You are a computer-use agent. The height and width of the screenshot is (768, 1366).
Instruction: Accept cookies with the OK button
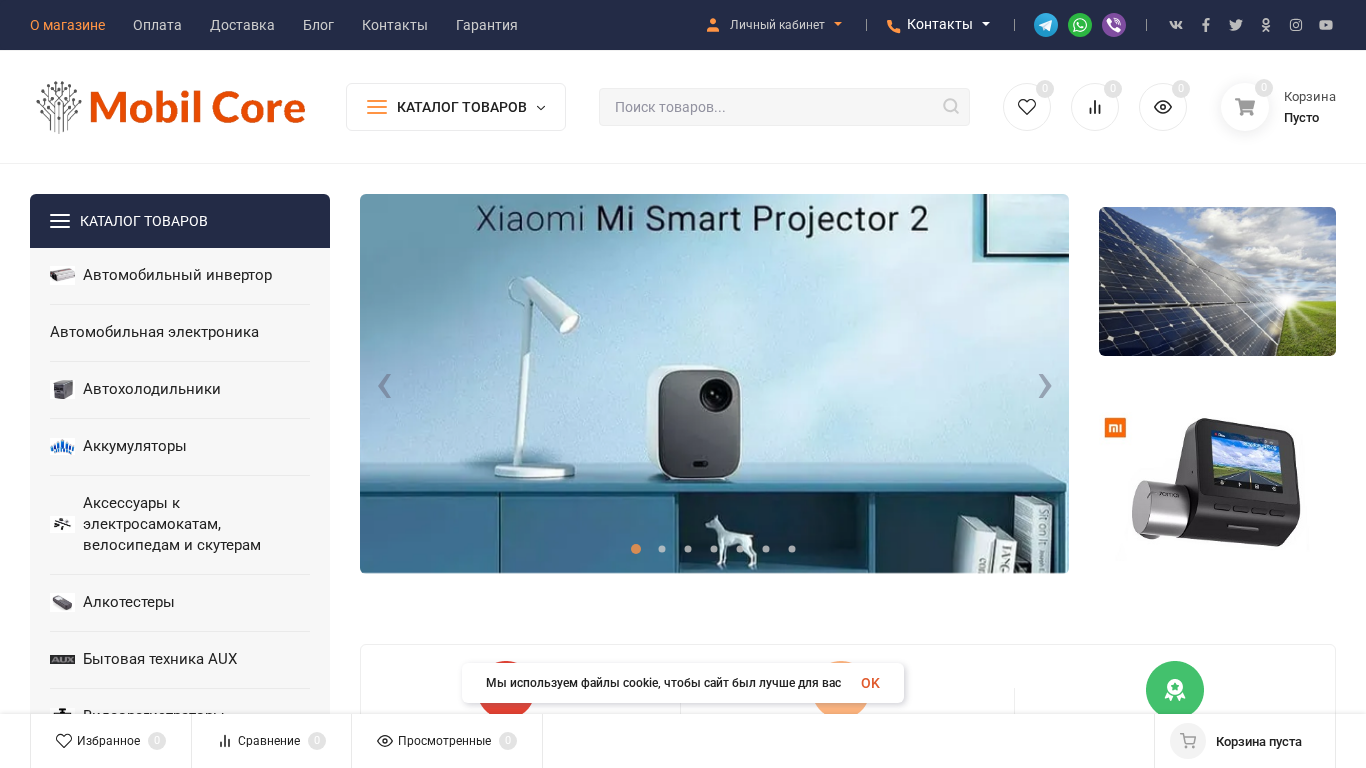click(x=870, y=683)
